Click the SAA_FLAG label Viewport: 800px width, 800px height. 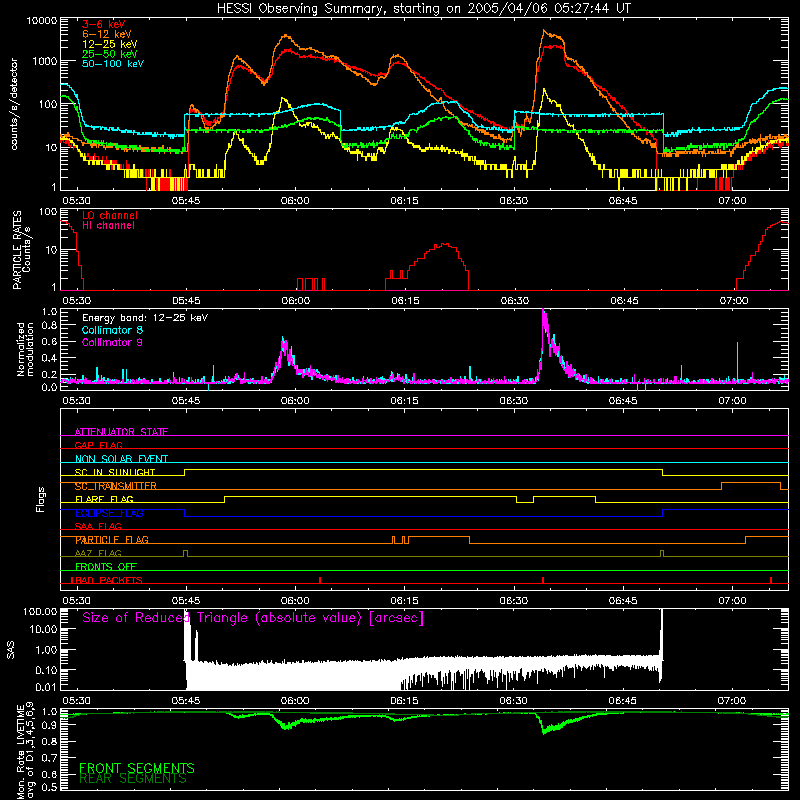[98, 526]
